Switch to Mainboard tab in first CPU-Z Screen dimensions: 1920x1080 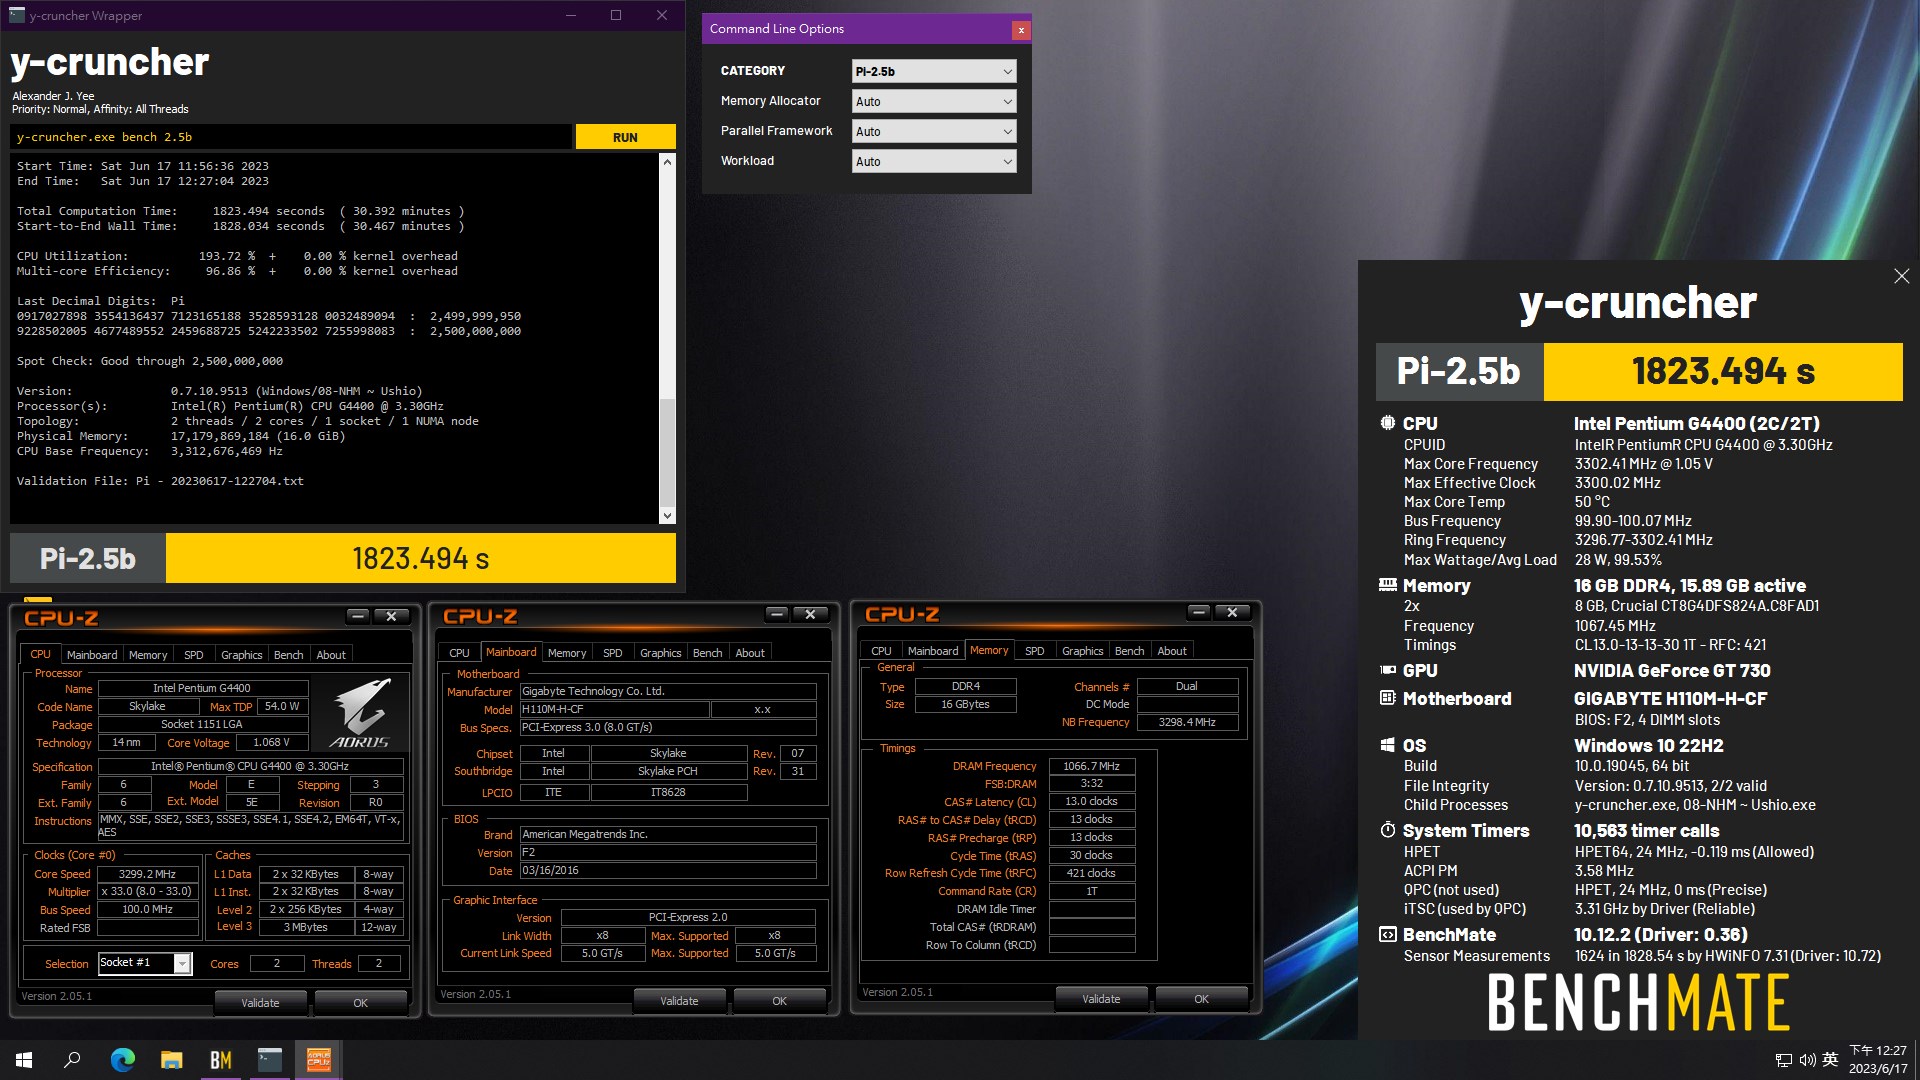(x=92, y=655)
